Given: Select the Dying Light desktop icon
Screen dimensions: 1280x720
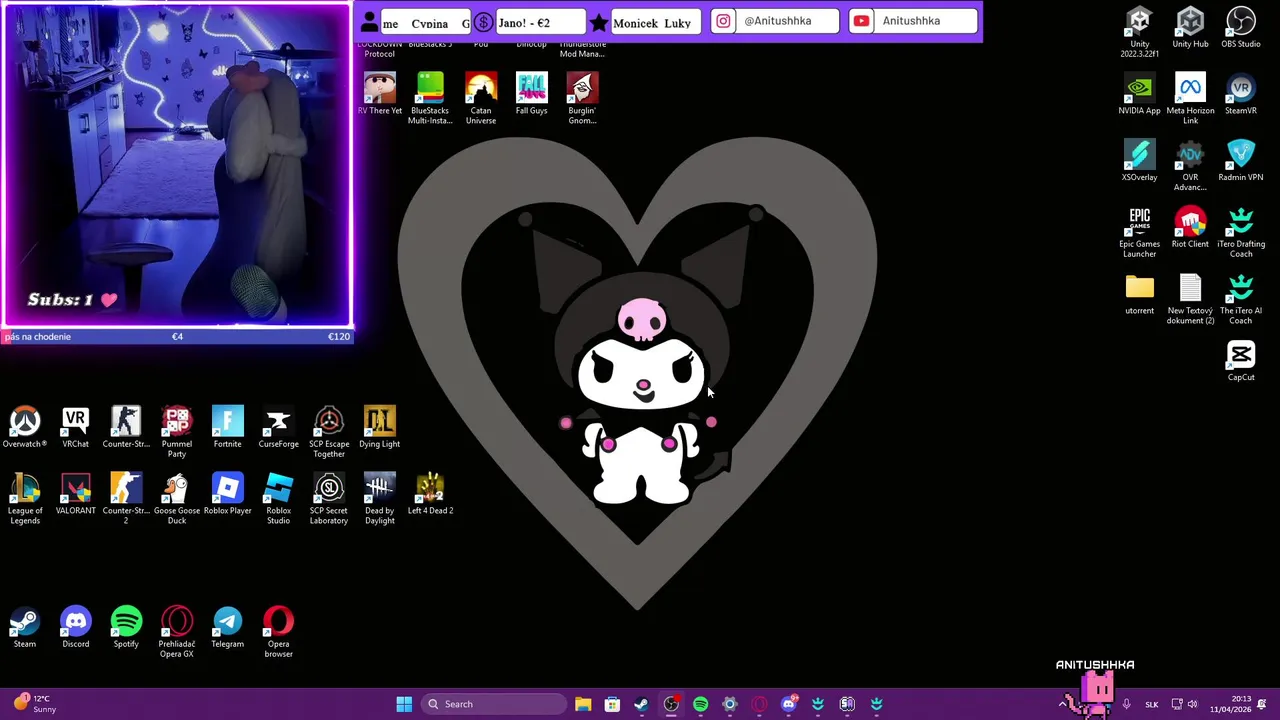Looking at the screenshot, I should pos(379,428).
